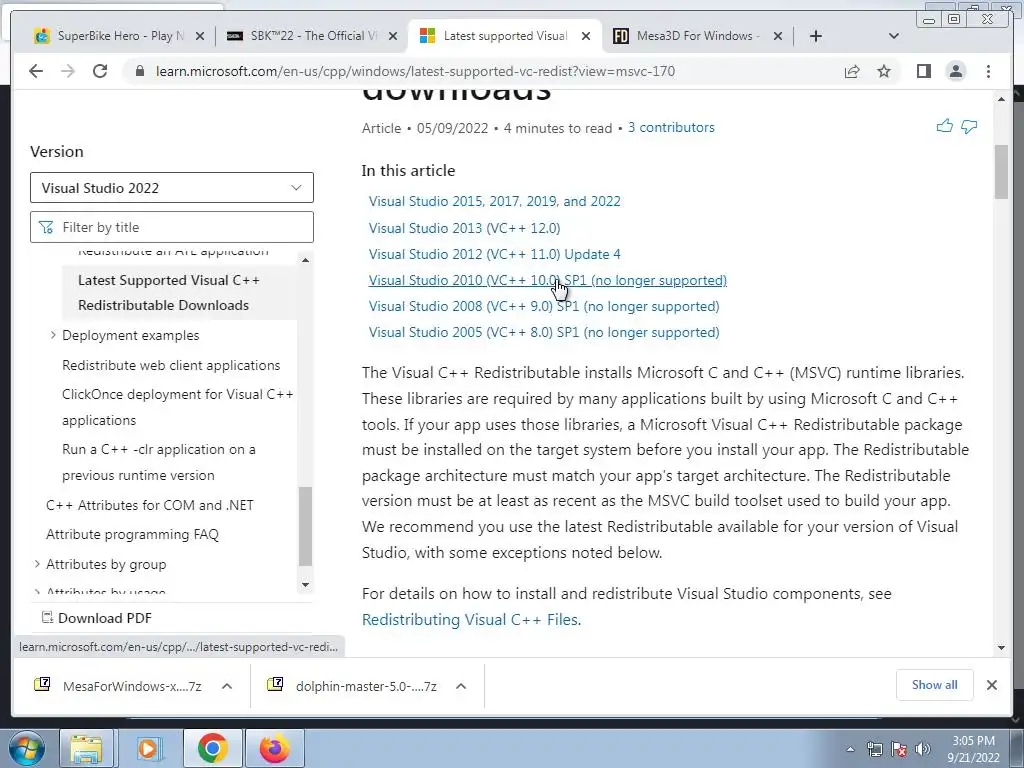Viewport: 1024px width, 768px height.
Task: Click the volume speaker tray icon
Action: (923, 749)
